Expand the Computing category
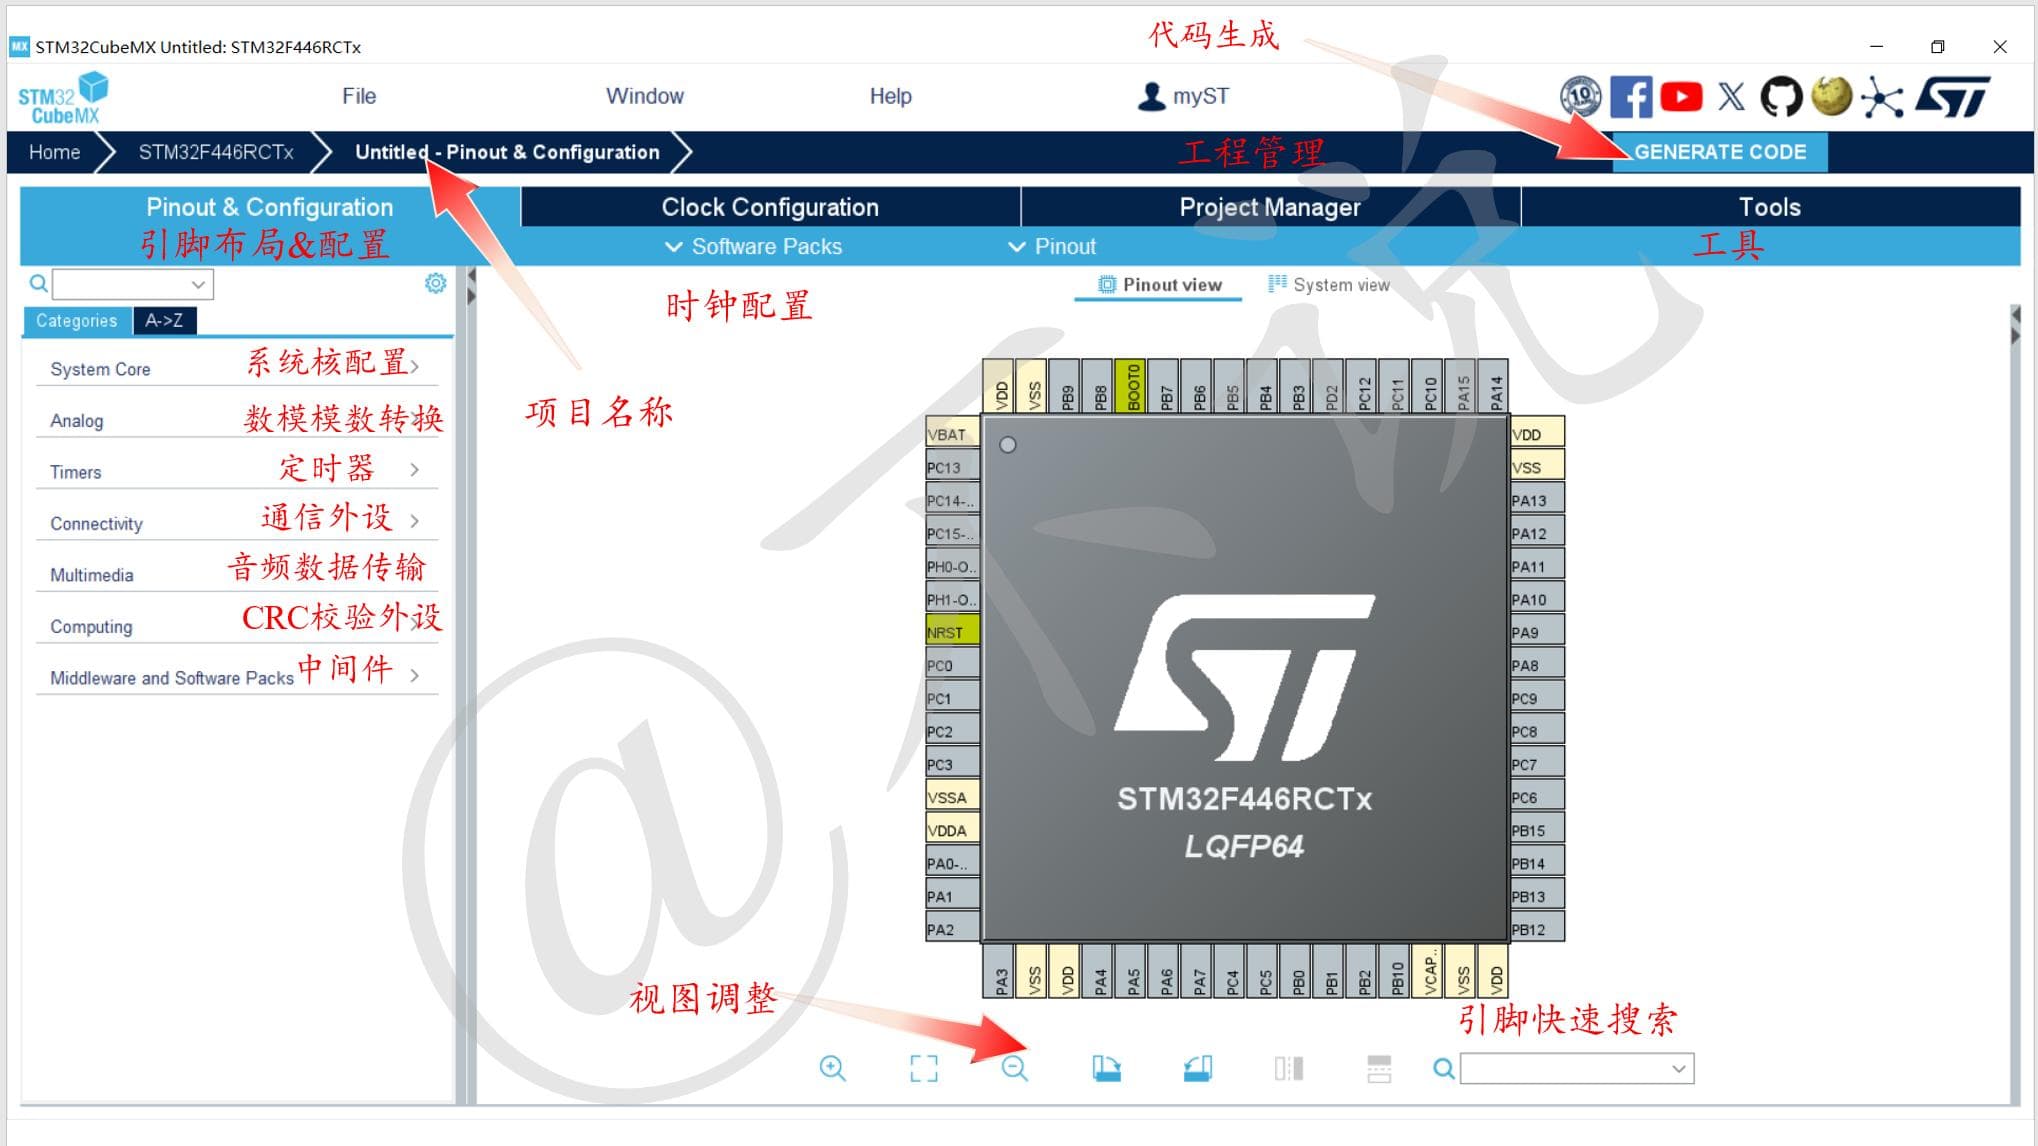The width and height of the screenshot is (2038, 1146). (237, 626)
